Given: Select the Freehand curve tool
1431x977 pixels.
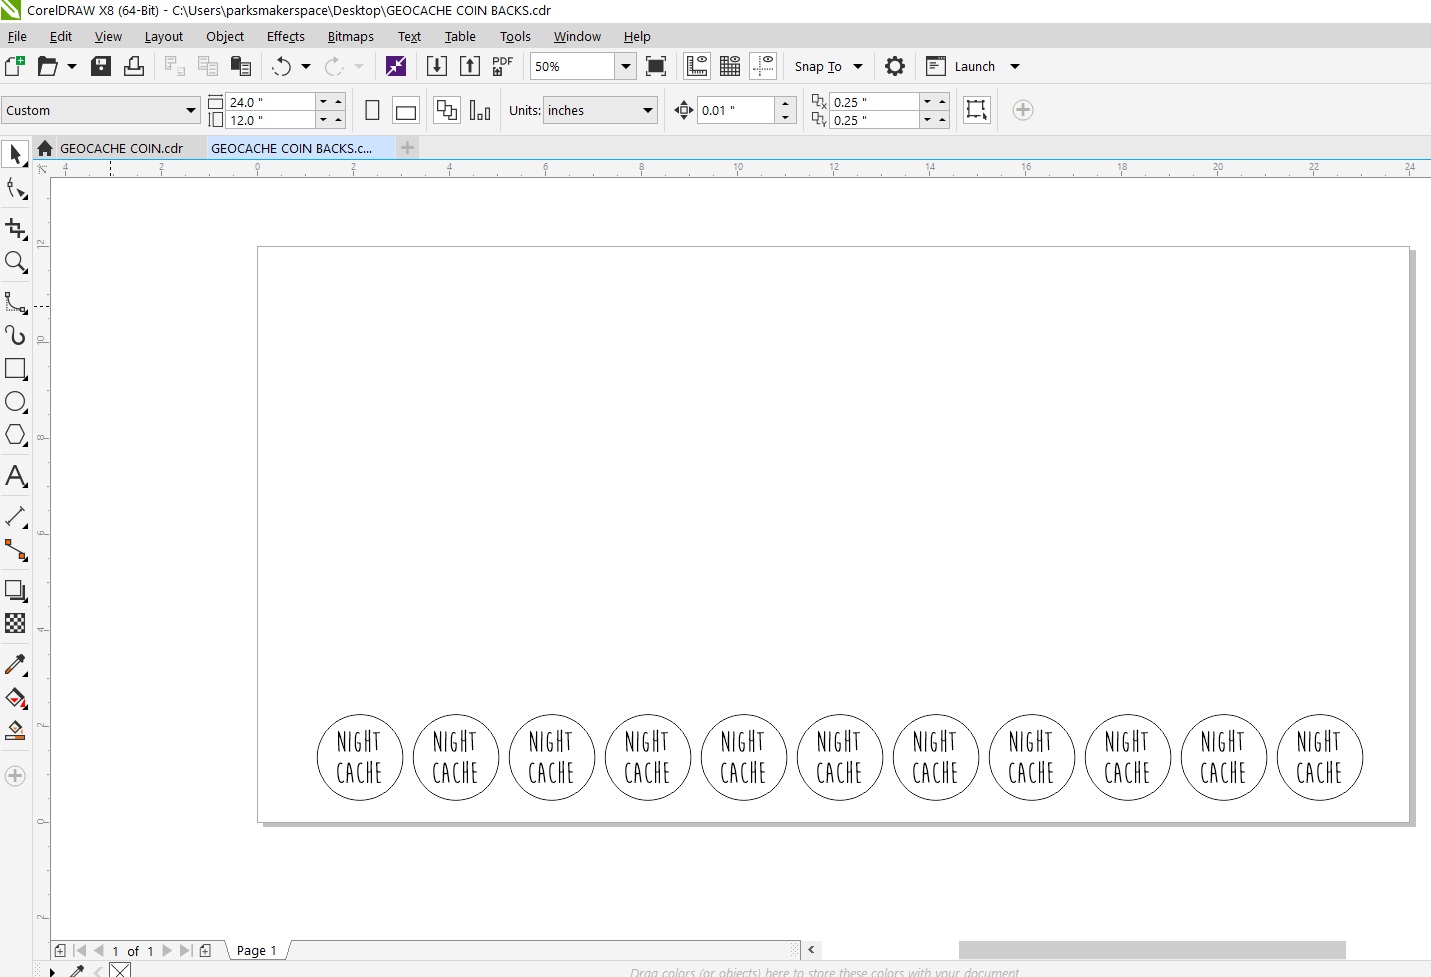Looking at the screenshot, I should (x=15, y=302).
